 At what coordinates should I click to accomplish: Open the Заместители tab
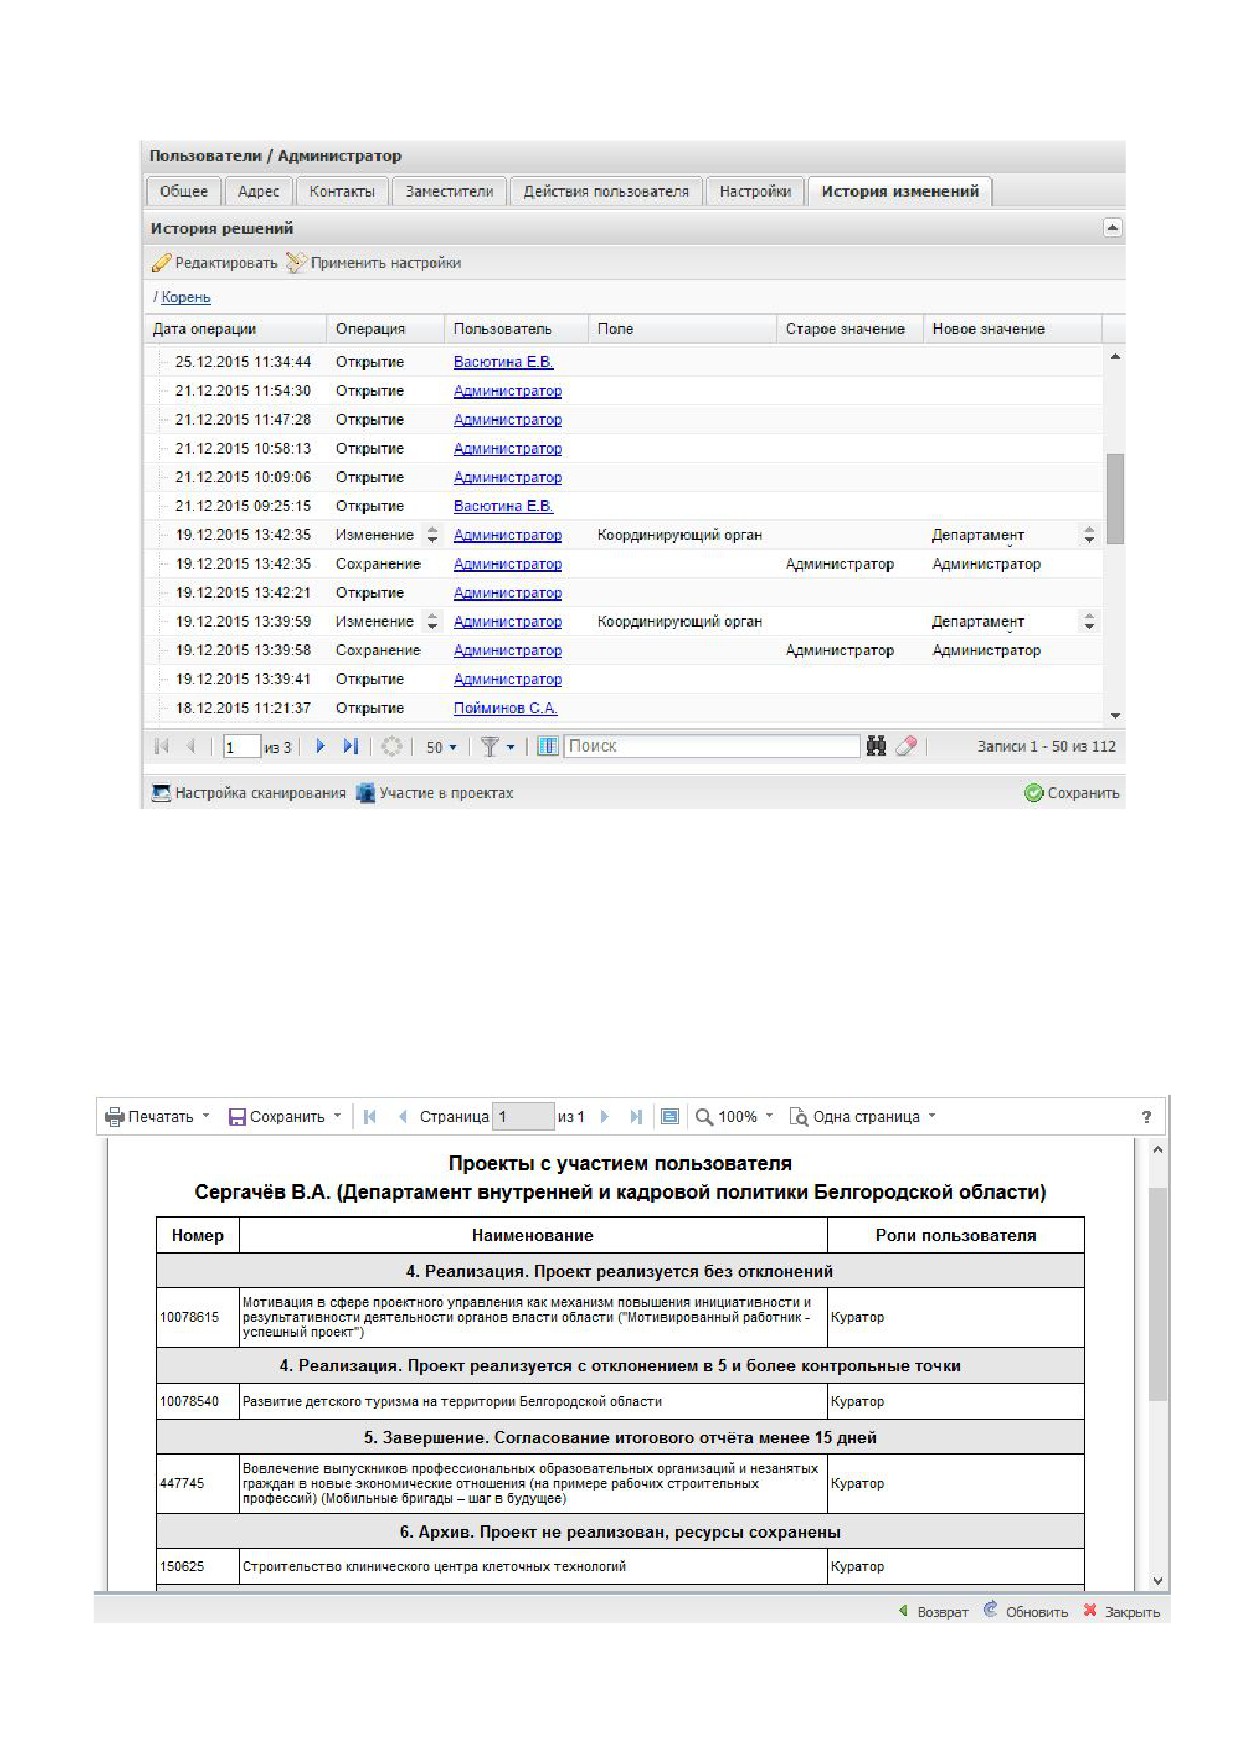449,191
